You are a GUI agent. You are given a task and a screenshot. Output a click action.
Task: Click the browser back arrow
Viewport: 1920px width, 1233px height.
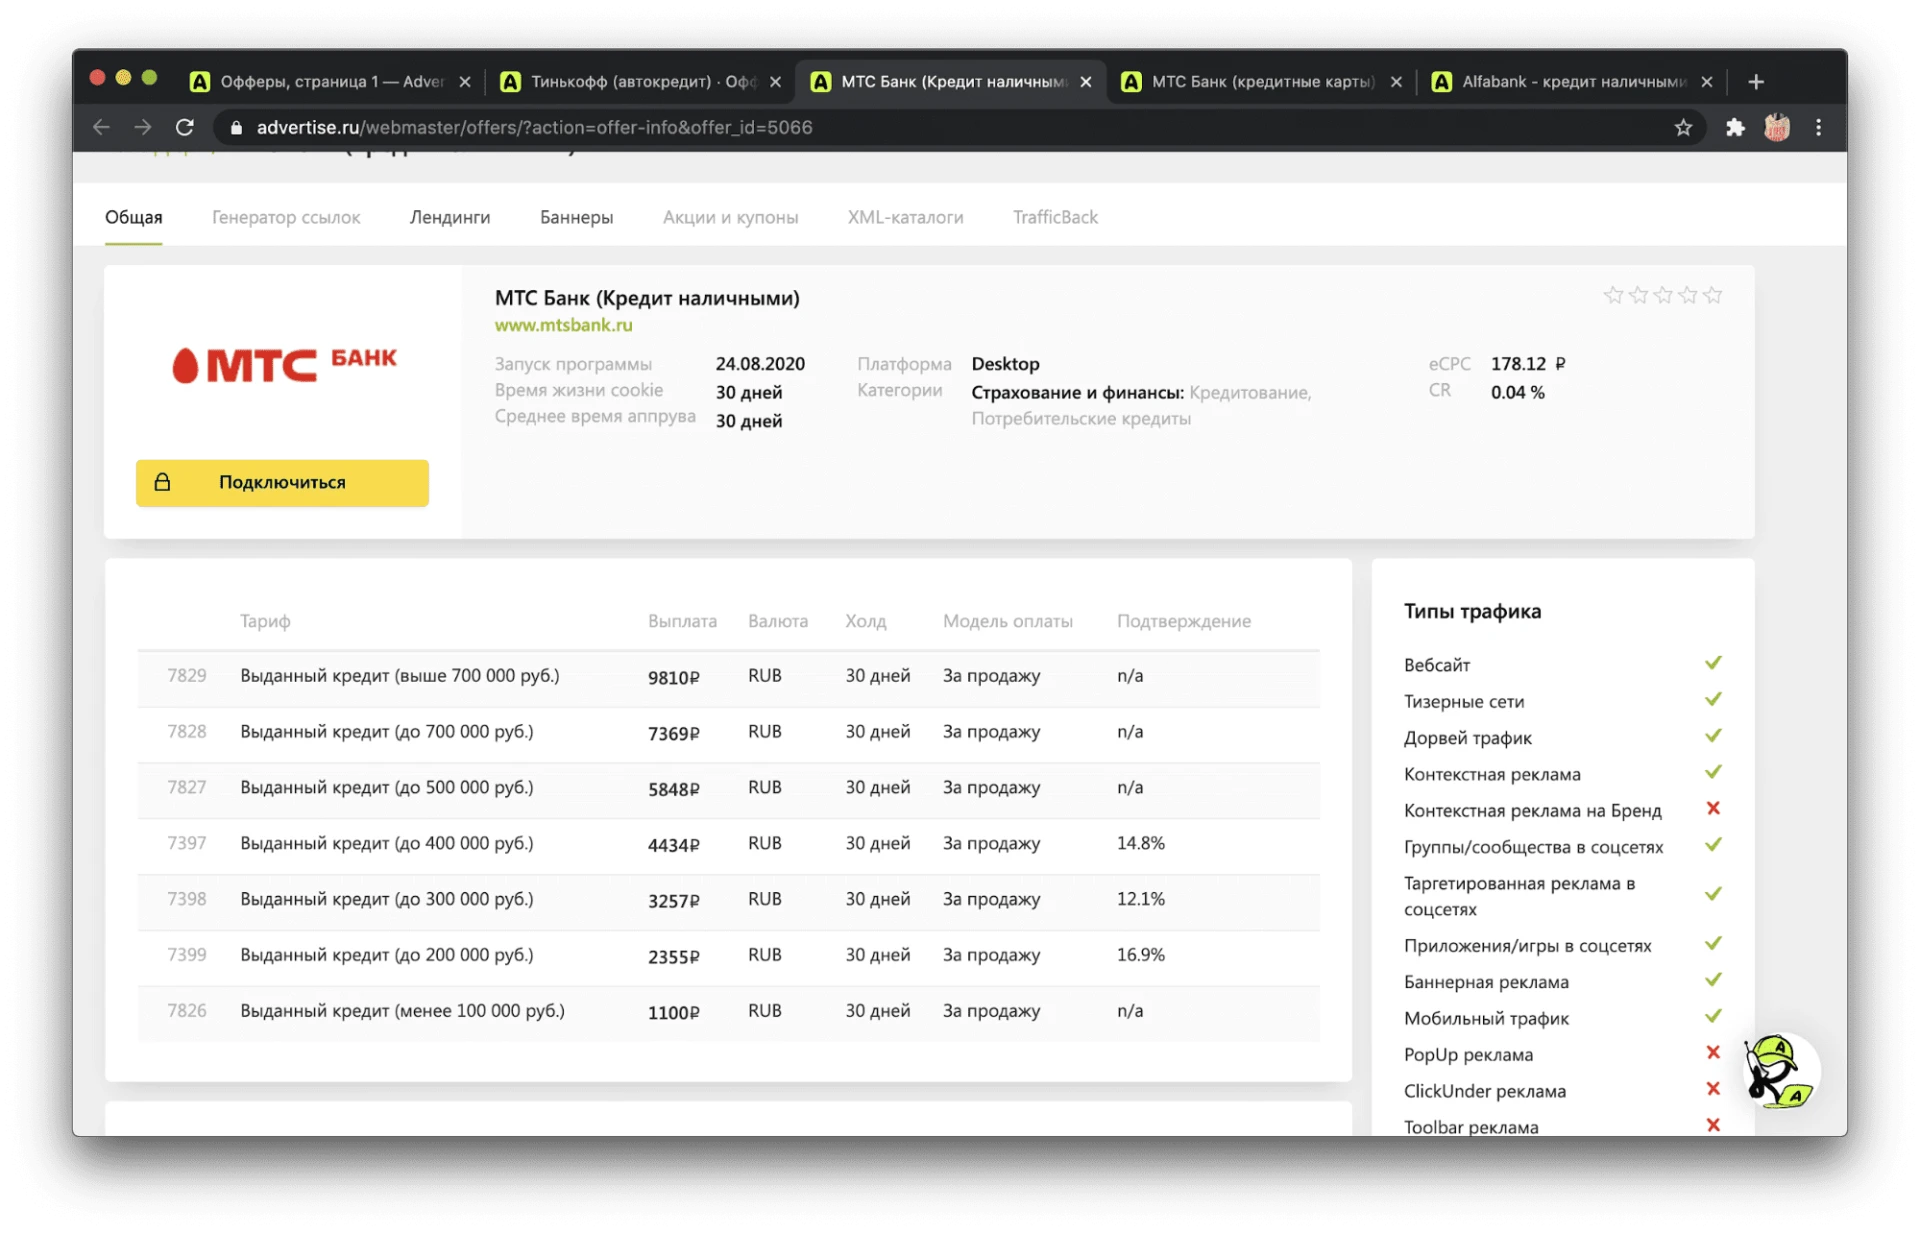click(x=101, y=127)
